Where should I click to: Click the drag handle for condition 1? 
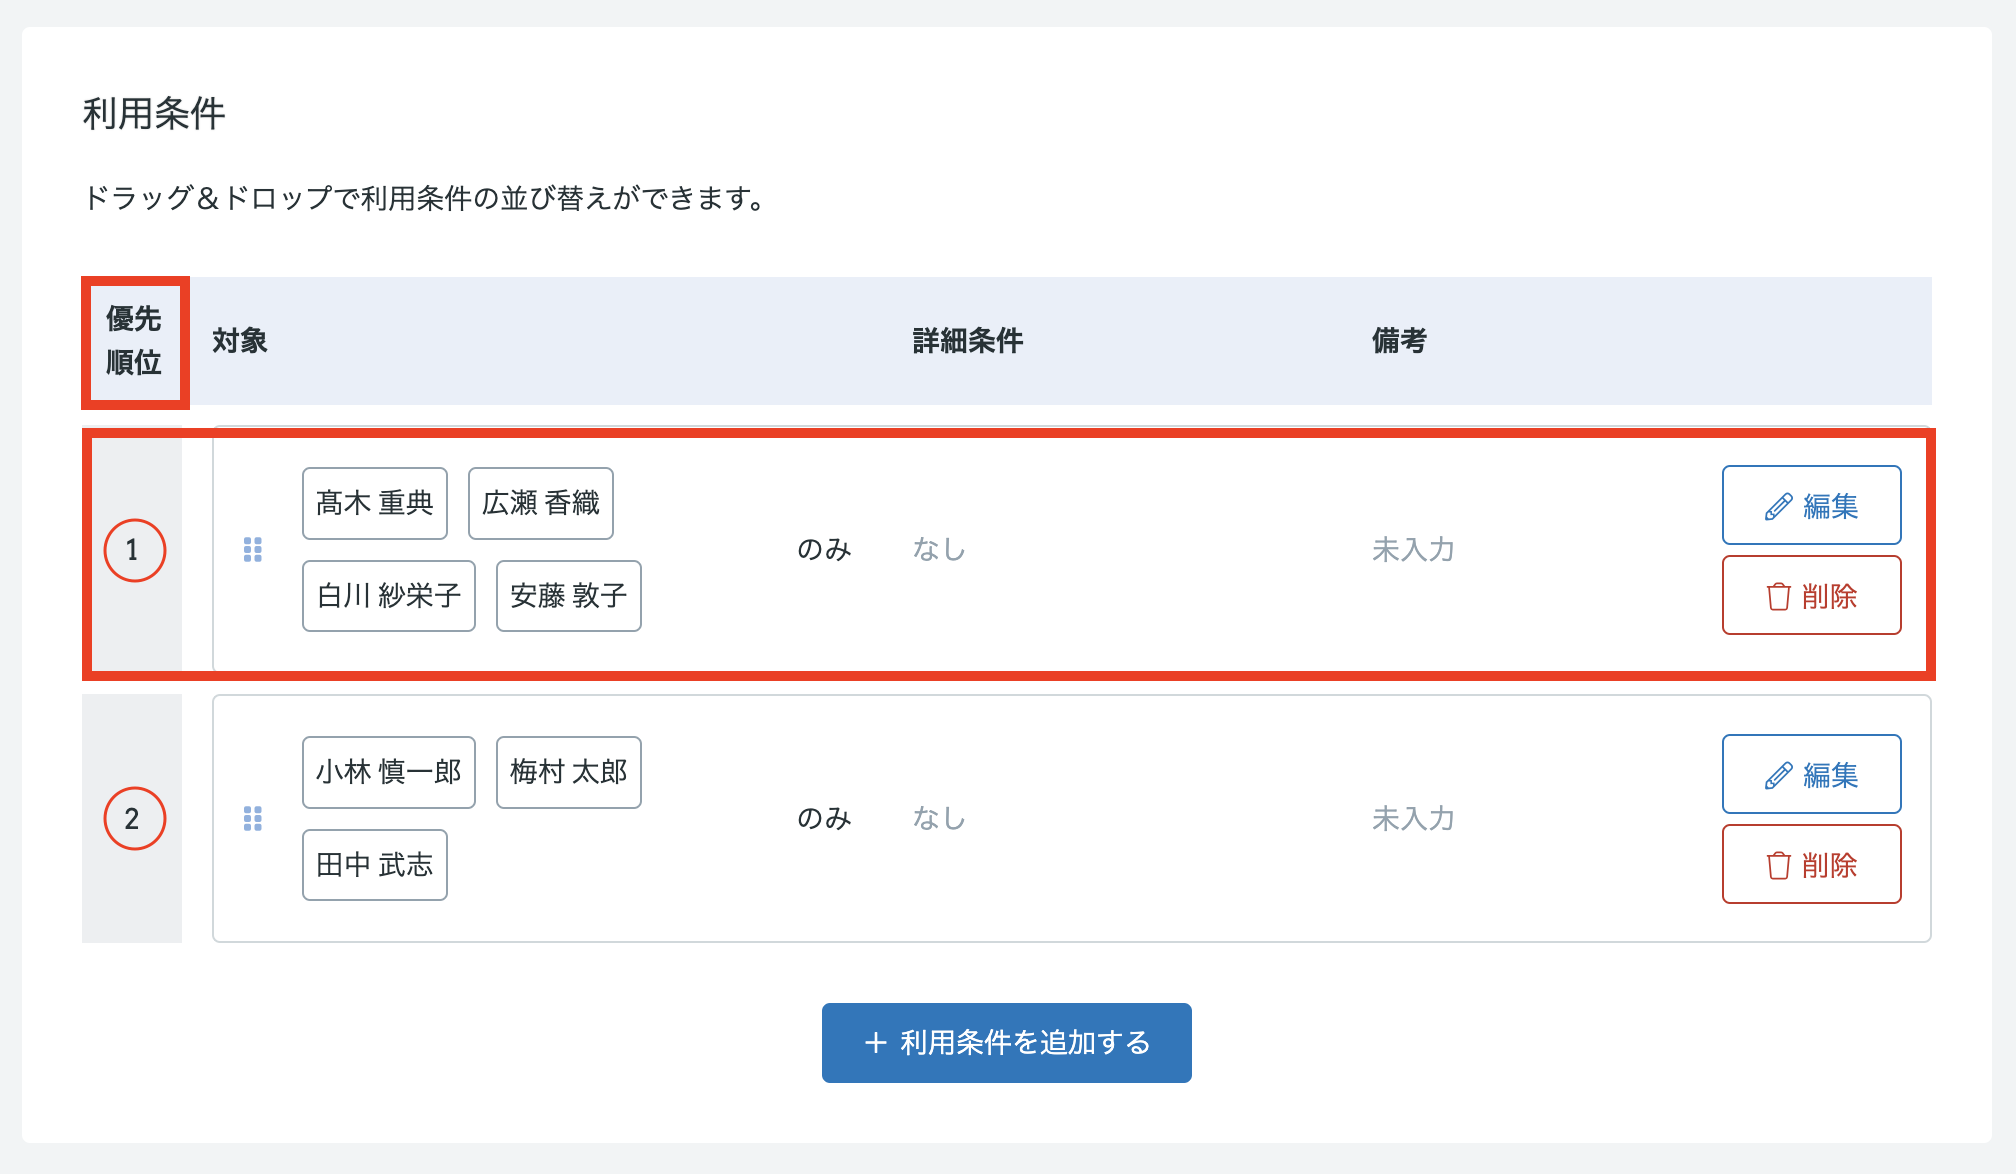click(x=253, y=550)
